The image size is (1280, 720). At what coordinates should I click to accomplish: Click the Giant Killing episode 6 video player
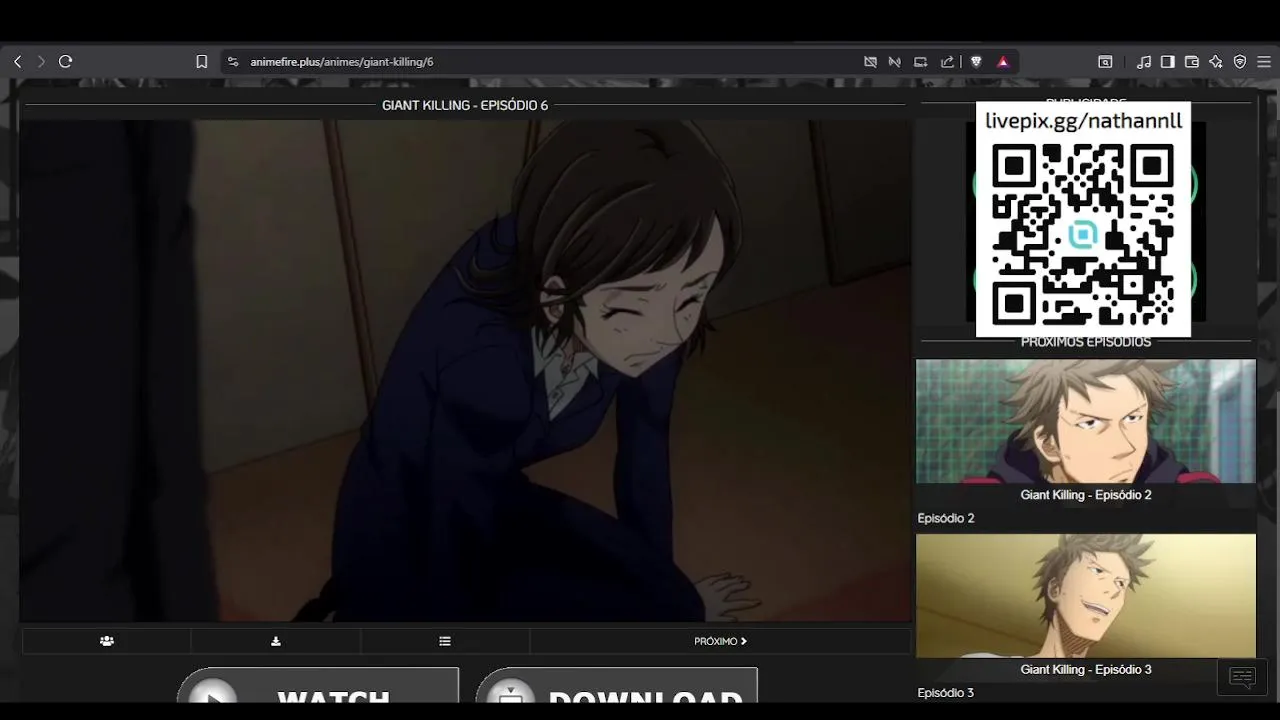pos(466,371)
